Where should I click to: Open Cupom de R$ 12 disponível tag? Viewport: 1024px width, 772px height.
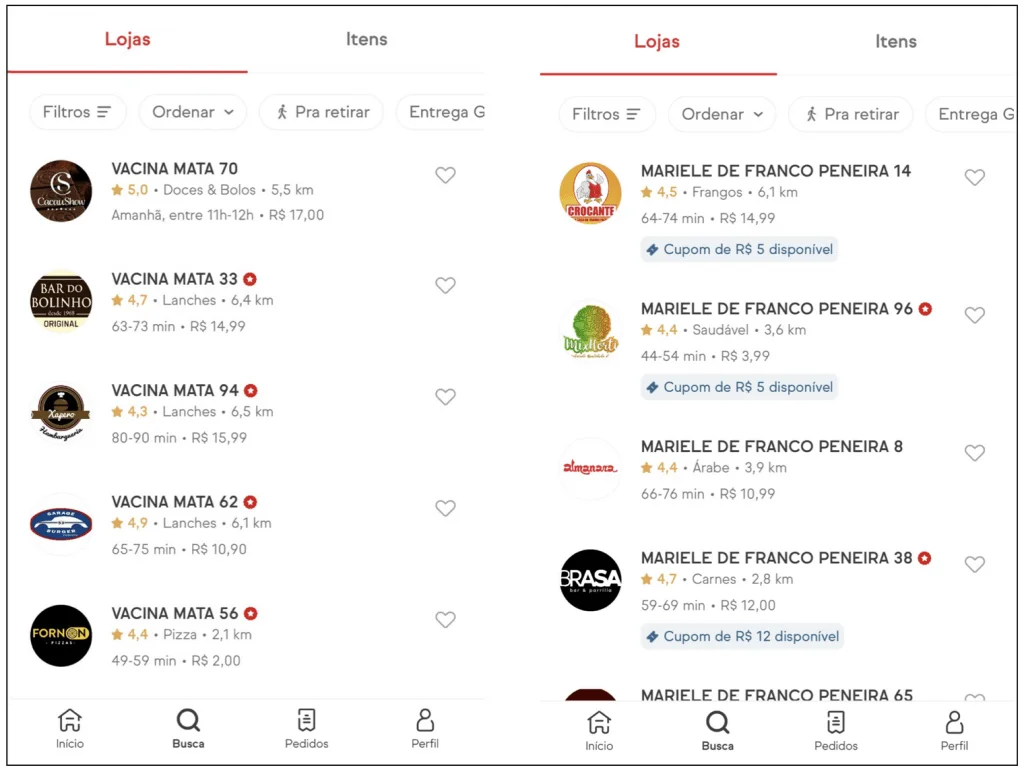743,636
